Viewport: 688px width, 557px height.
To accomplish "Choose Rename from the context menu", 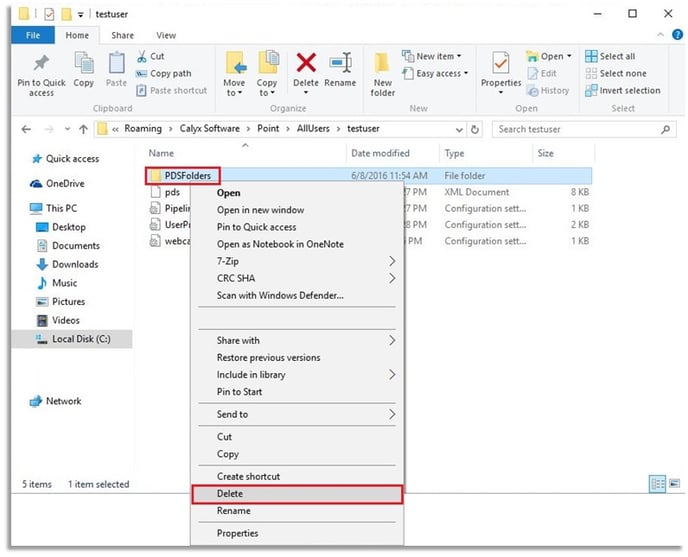I will [297, 511].
